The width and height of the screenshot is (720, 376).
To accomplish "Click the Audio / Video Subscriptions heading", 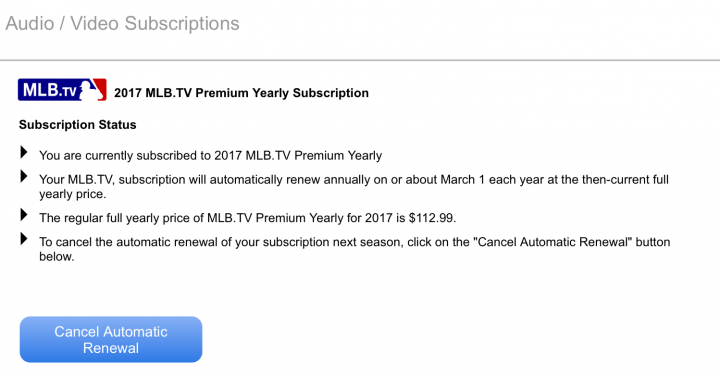I will point(122,23).
